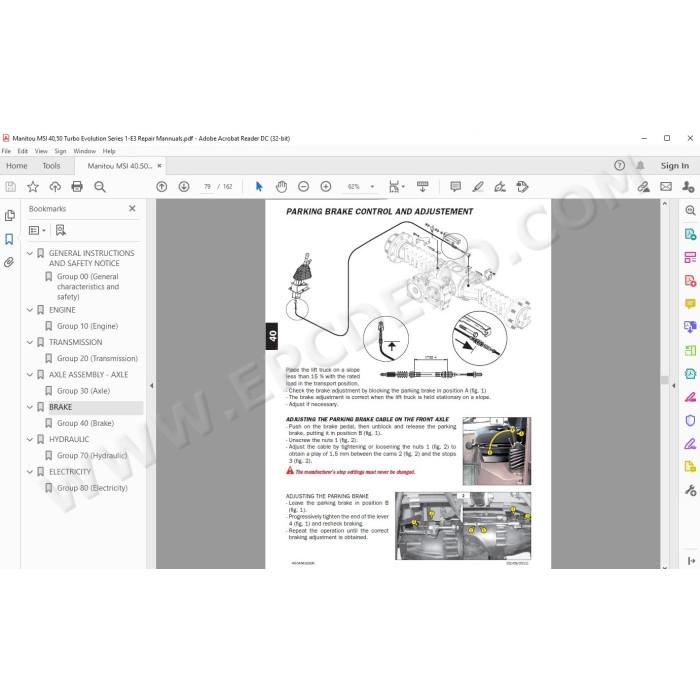Collapse the left navigation pane arrow
The height and width of the screenshot is (700, 700).
click(151, 385)
